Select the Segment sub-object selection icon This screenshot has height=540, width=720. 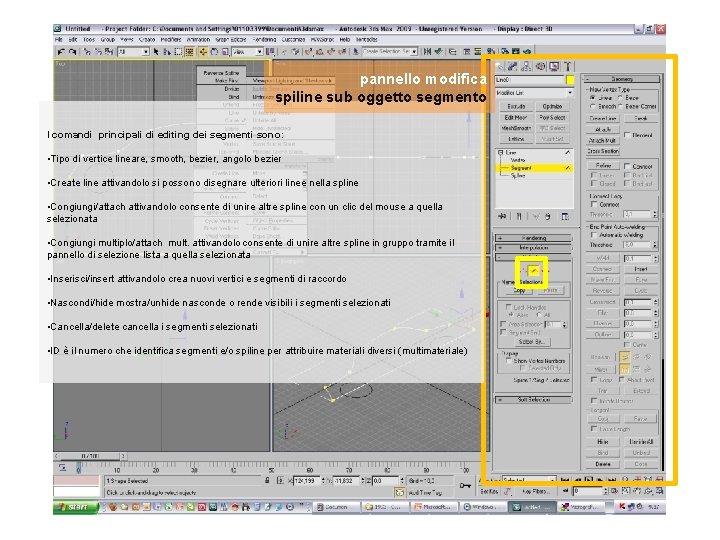(533, 271)
